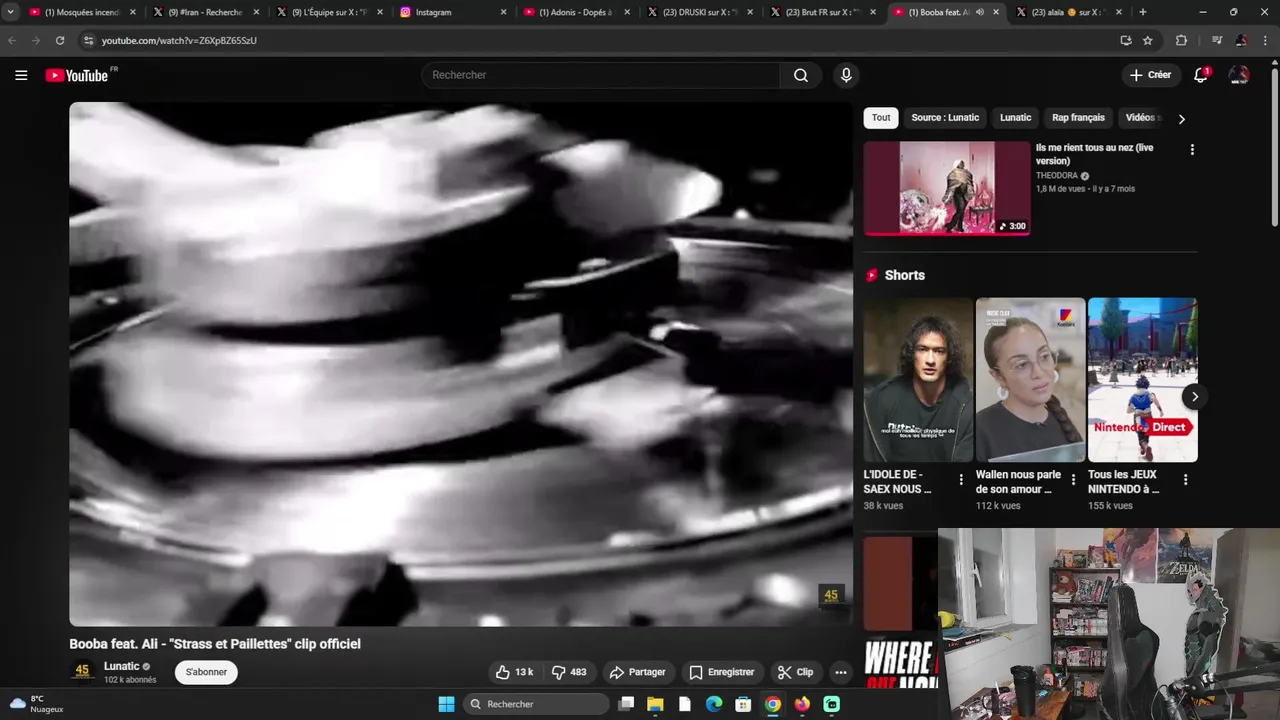Open options for the Wallen short
Viewport: 1280px width, 720px height.
(x=1073, y=480)
